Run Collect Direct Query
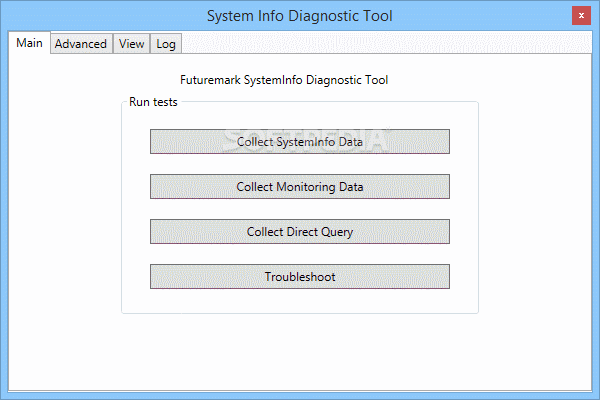The width and height of the screenshot is (600, 400). [300, 232]
